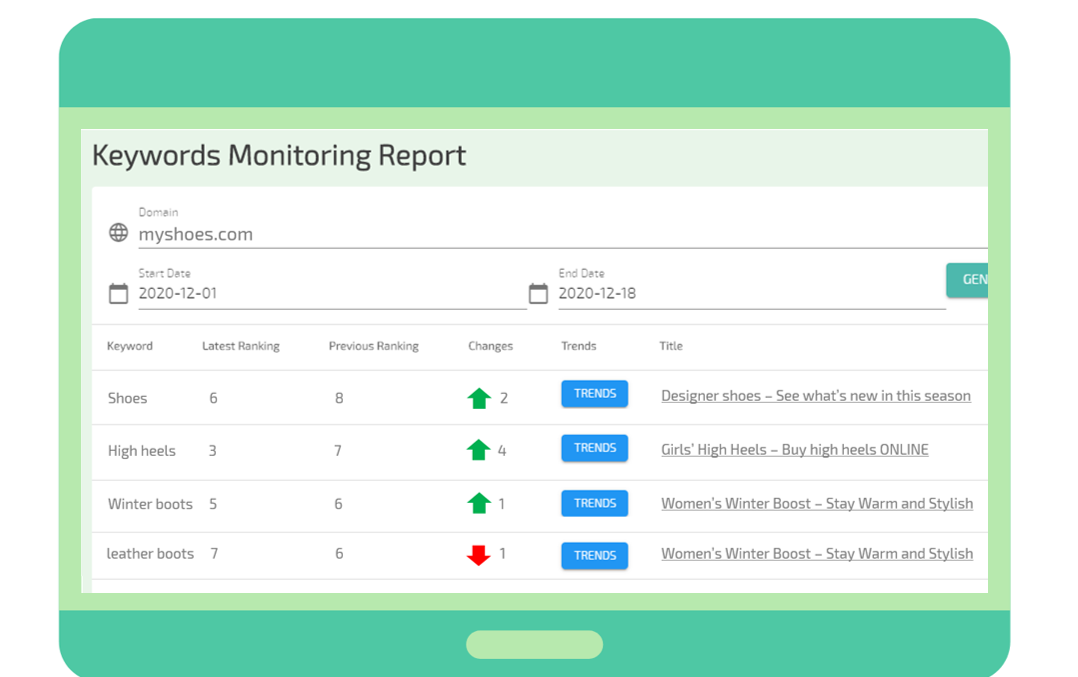
Task: Click change value 4 in High heels row
Action: (502, 451)
